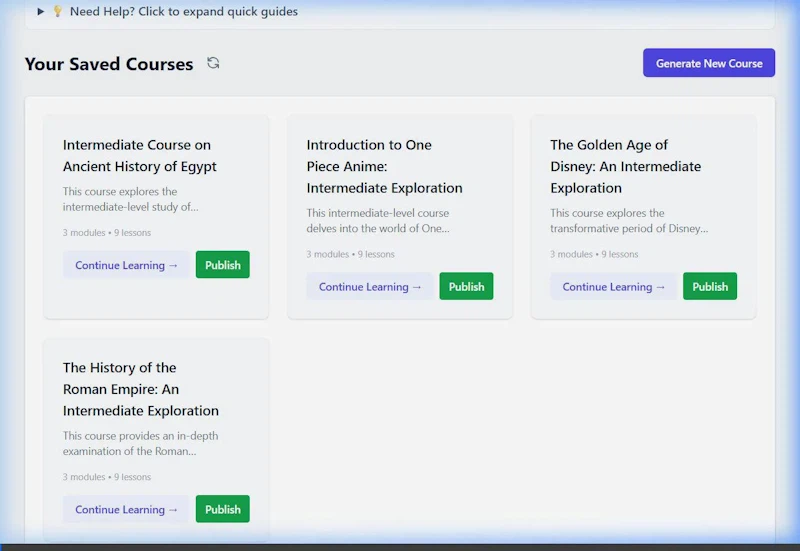Click the 'Need Help? Click to expand quick guides' text

click(184, 11)
